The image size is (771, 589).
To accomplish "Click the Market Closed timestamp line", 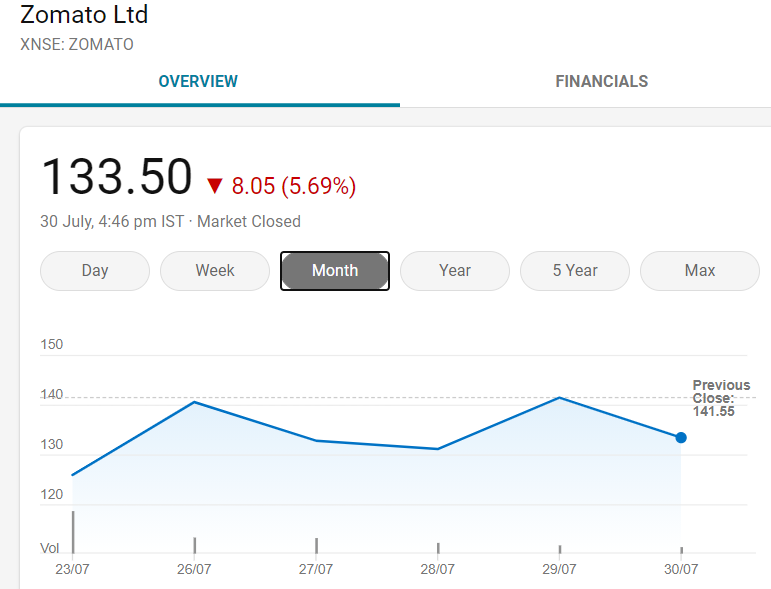I will click(170, 221).
